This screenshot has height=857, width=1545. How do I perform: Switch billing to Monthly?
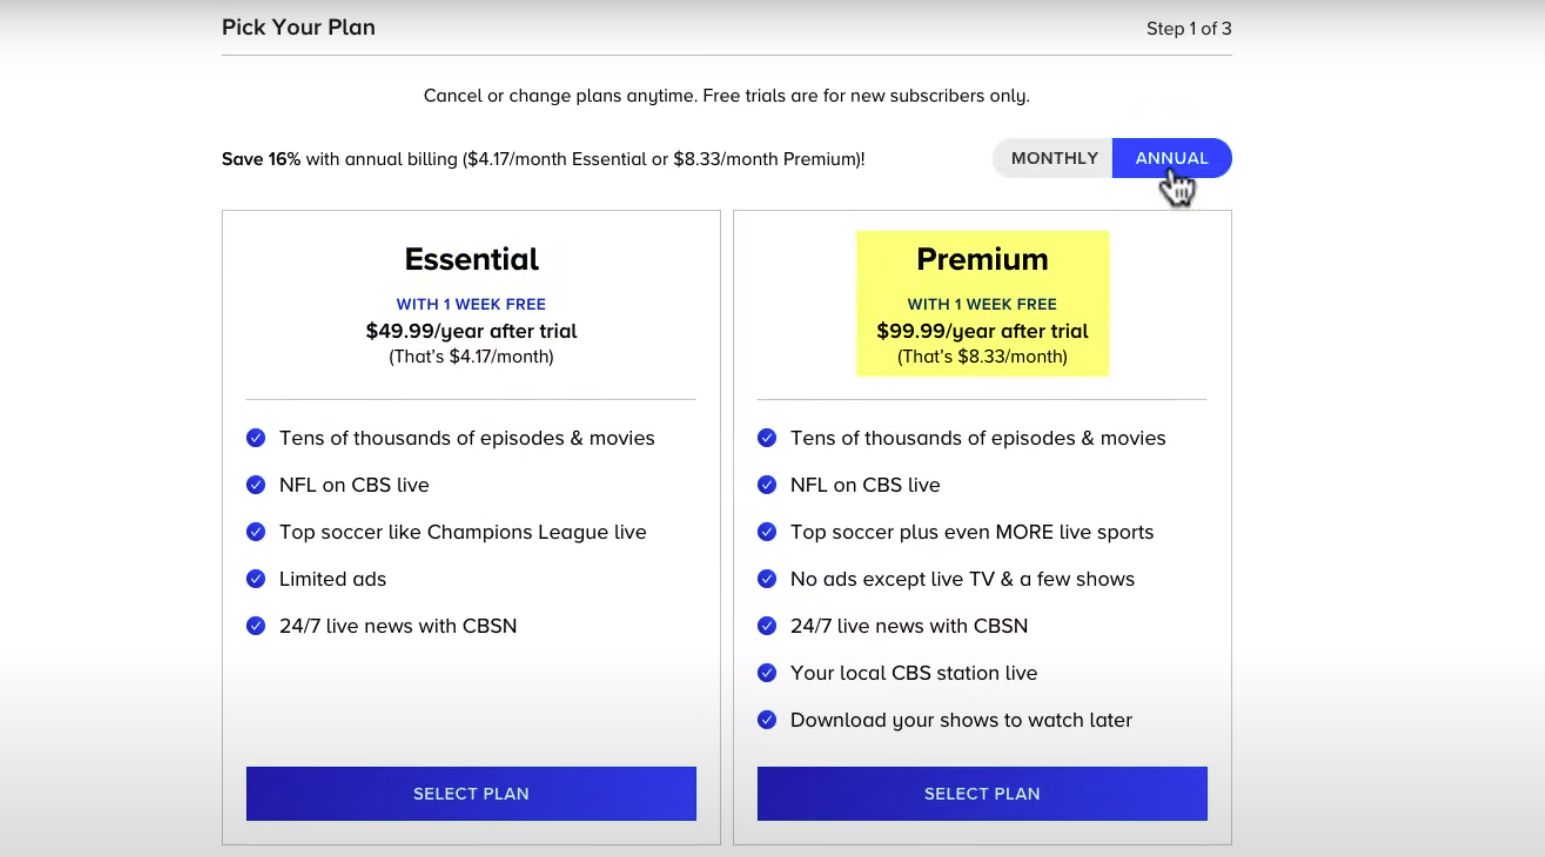(x=1053, y=158)
